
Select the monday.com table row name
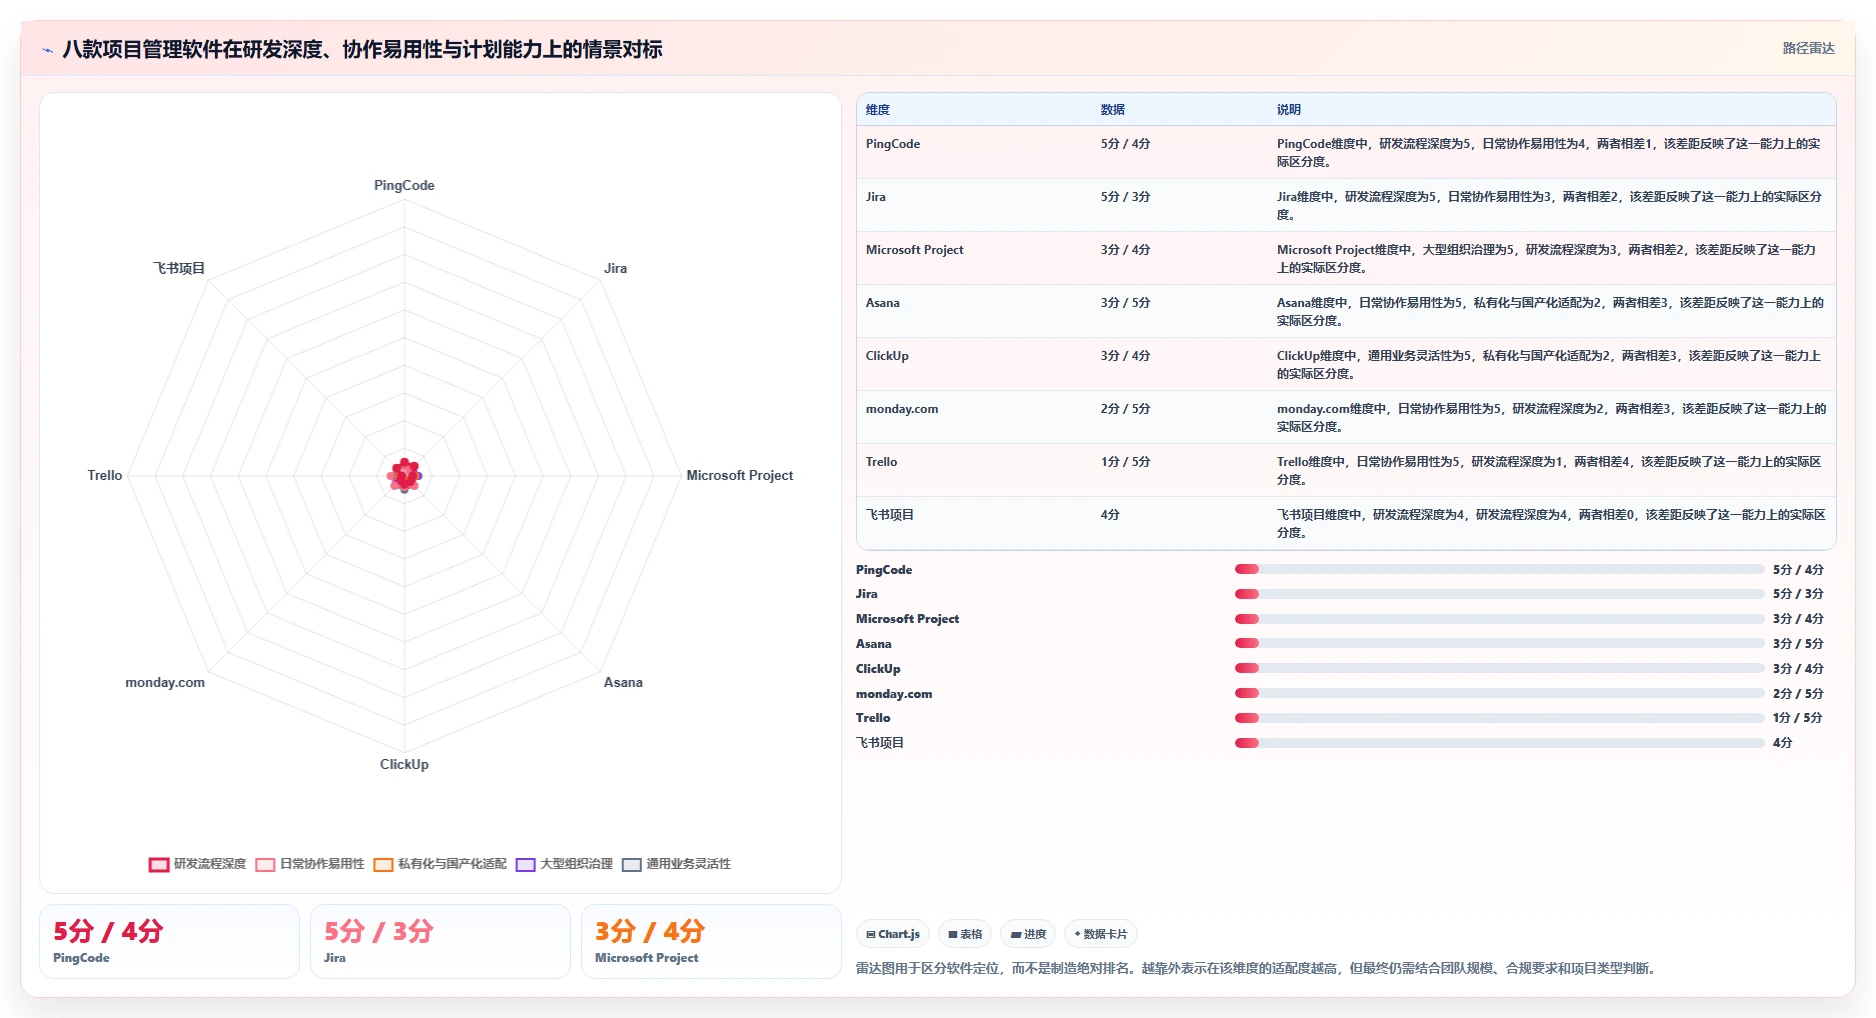point(902,409)
